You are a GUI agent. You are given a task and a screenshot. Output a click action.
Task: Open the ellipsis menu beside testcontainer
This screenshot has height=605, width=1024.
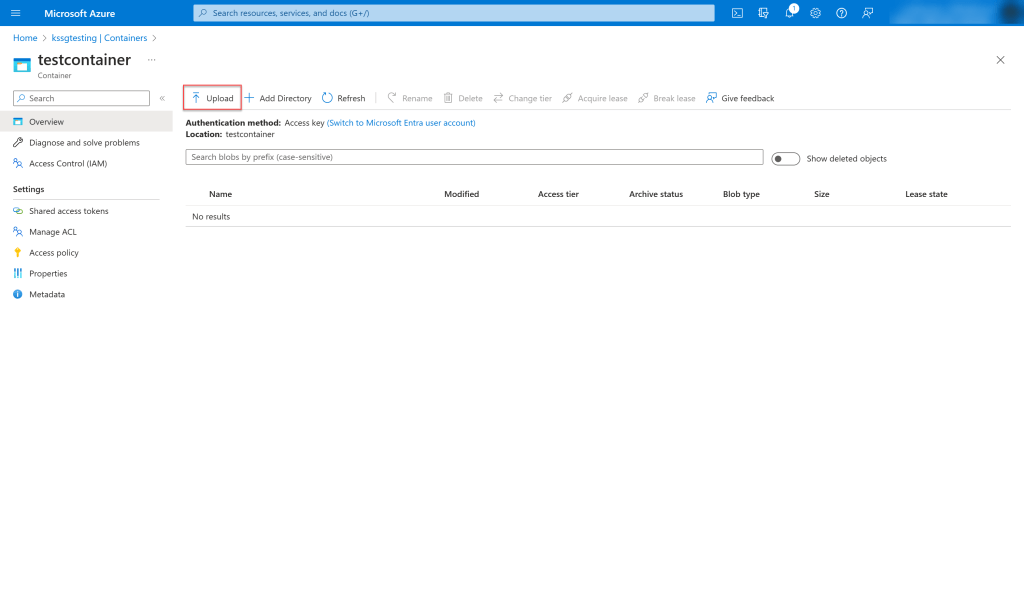(152, 60)
